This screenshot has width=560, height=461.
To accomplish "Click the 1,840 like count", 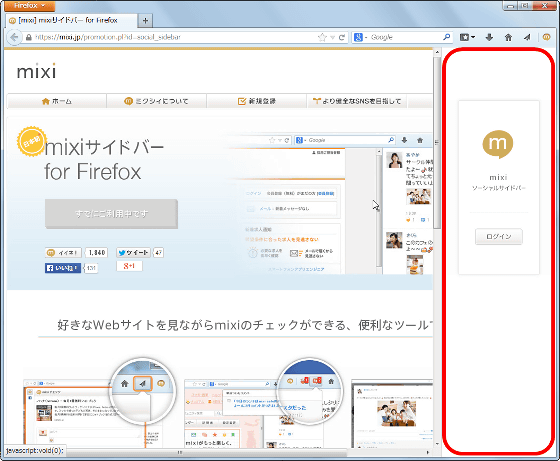I will (96, 253).
